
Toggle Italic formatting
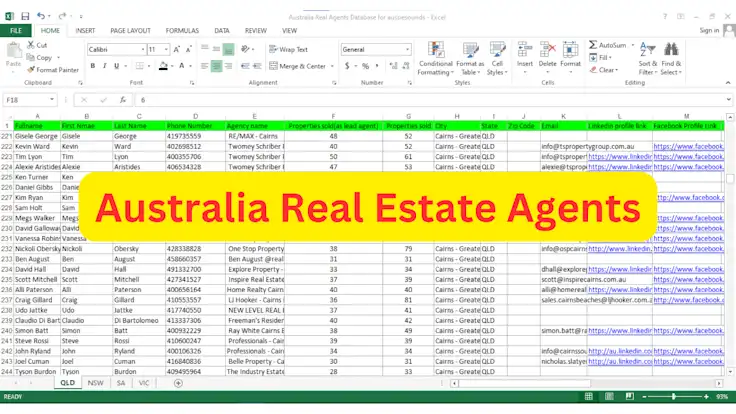pyautogui.click(x=106, y=66)
